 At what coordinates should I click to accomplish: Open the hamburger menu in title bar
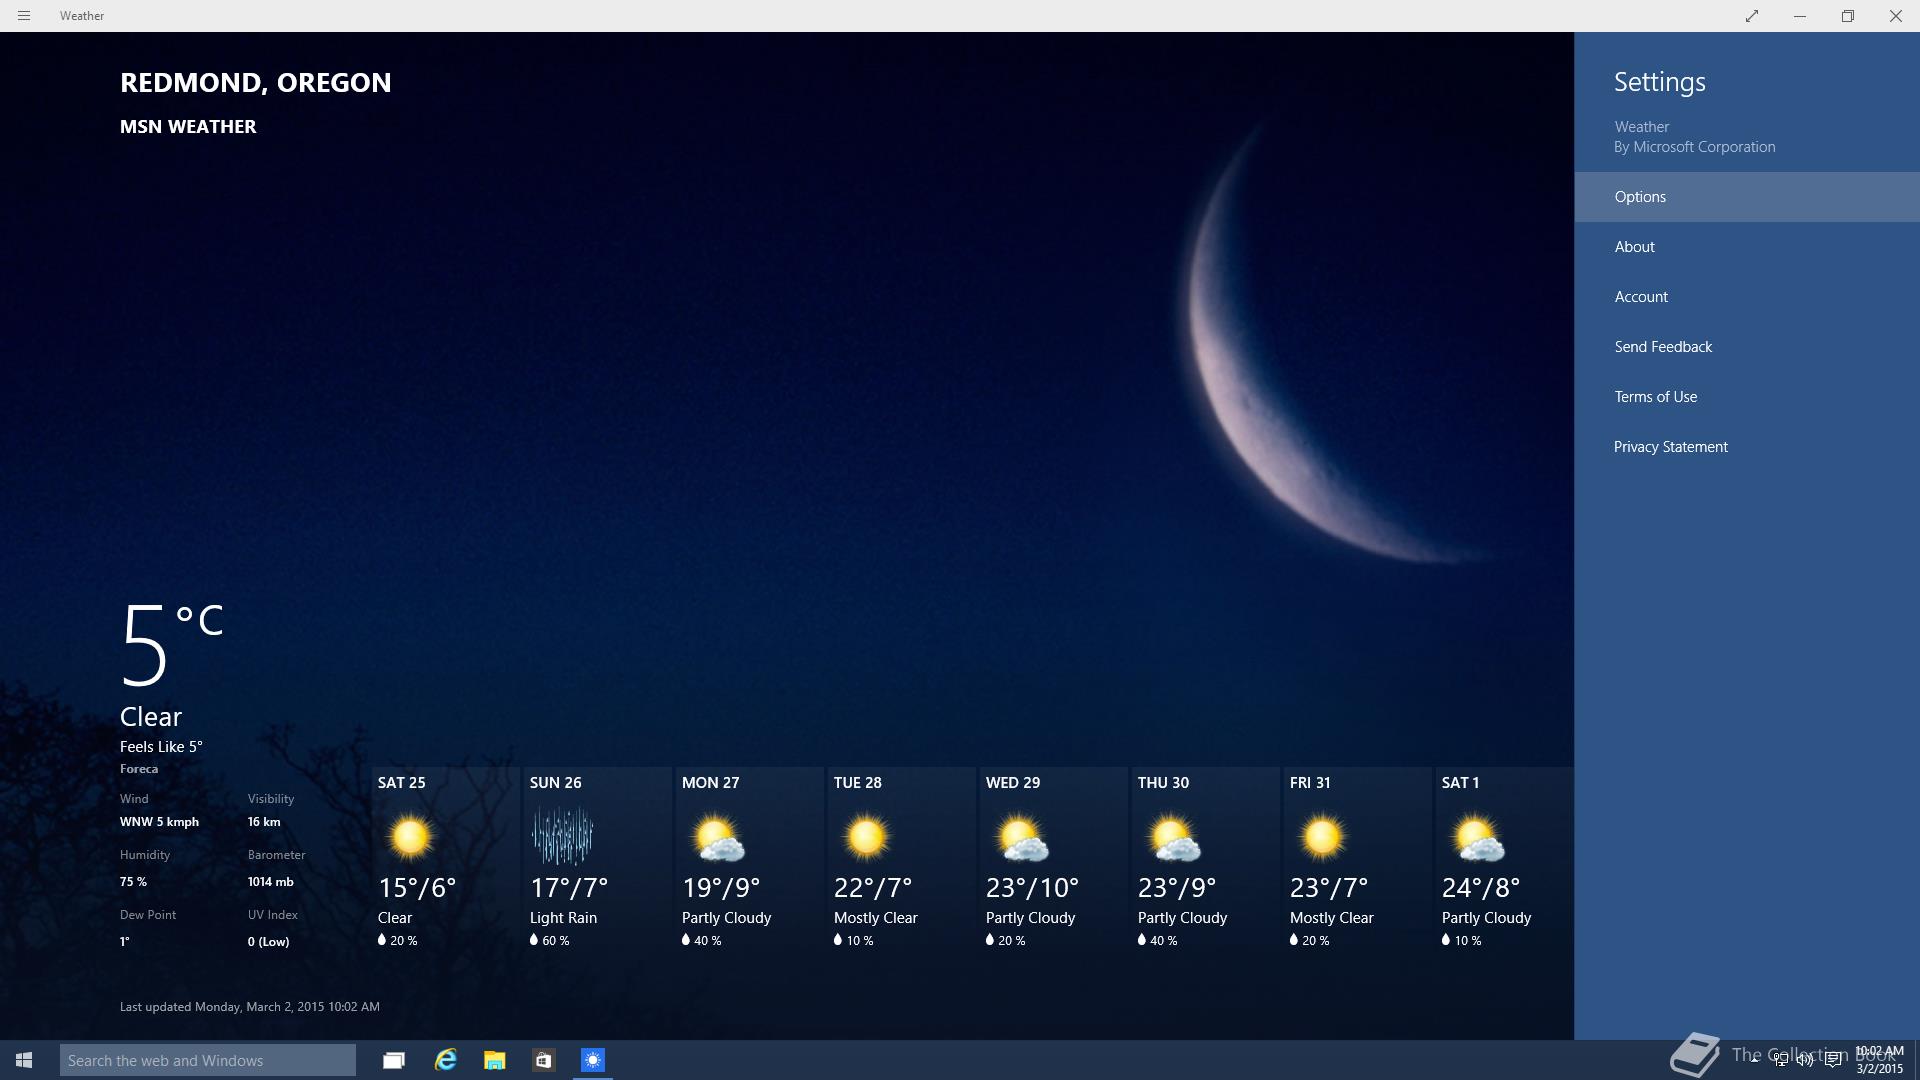pos(24,16)
